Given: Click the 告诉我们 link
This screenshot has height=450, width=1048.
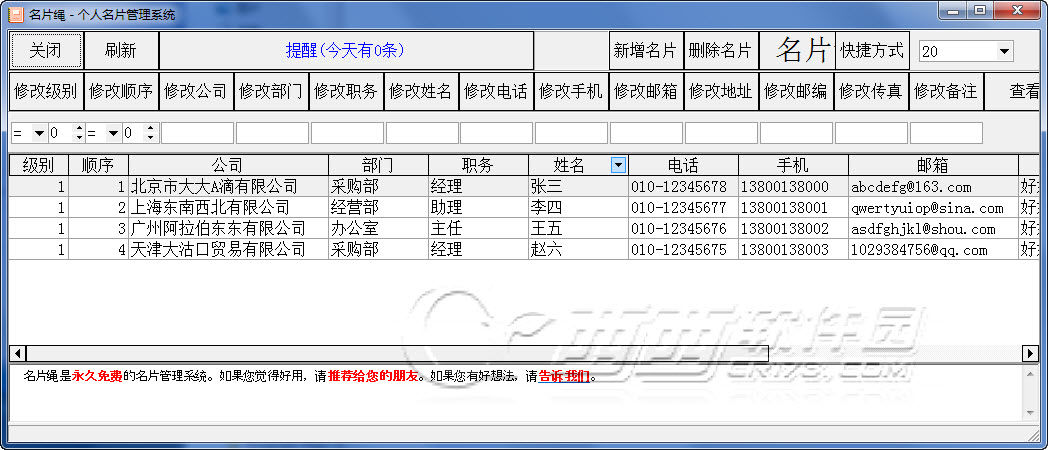Looking at the screenshot, I should (x=563, y=376).
